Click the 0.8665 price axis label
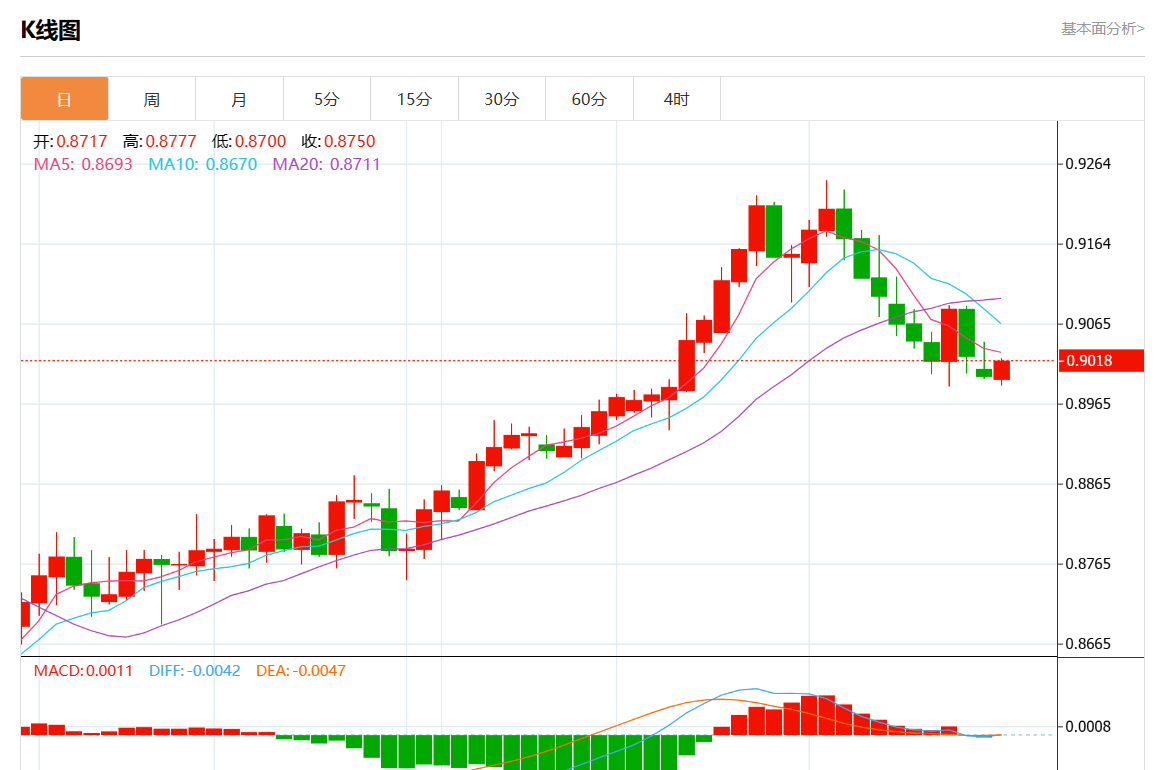The width and height of the screenshot is (1173, 770). tap(1088, 644)
